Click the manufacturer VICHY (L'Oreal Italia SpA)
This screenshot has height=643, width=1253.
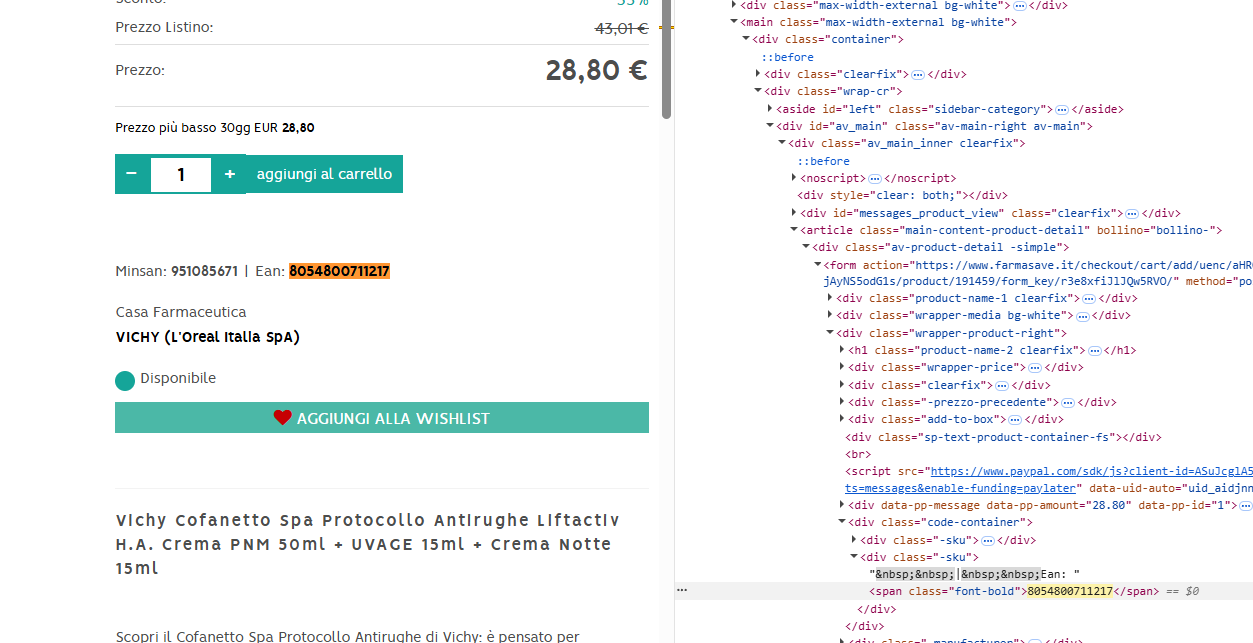pos(208,337)
